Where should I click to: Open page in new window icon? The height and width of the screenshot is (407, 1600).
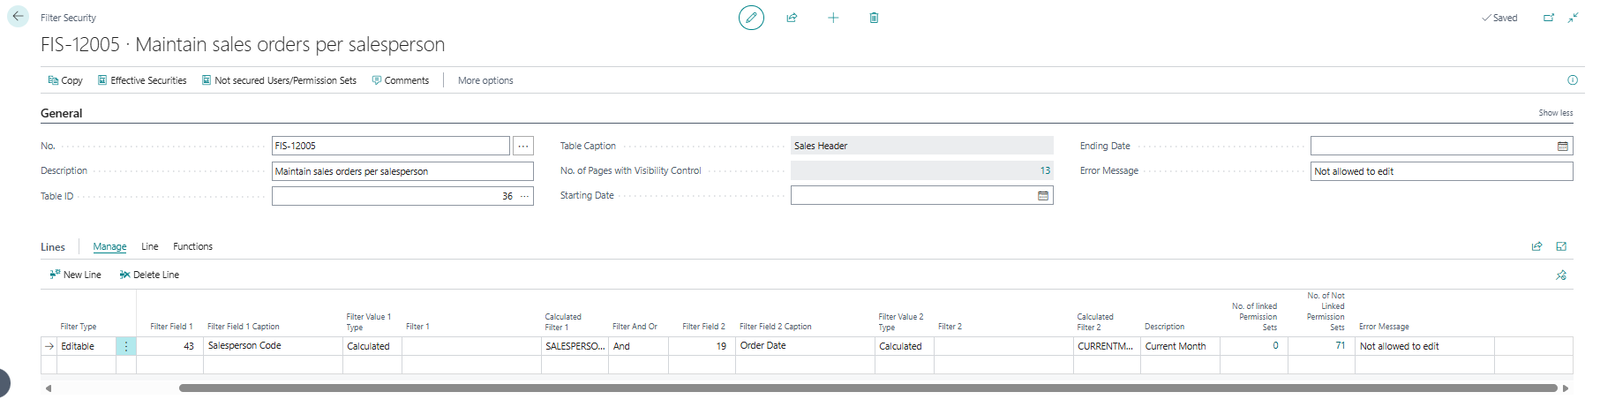pyautogui.click(x=1548, y=17)
